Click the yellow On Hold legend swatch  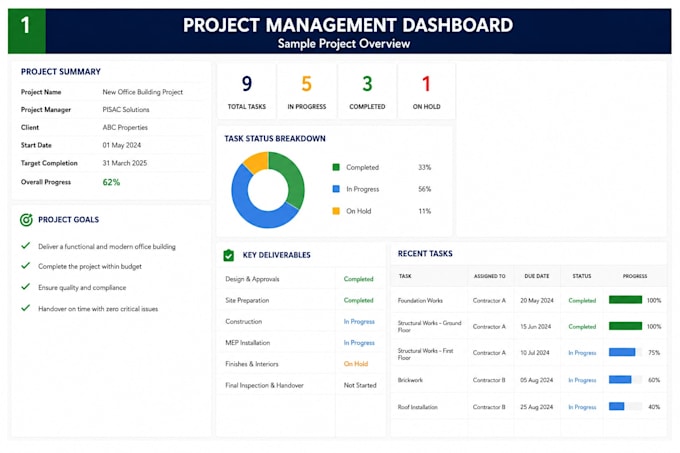tap(336, 211)
